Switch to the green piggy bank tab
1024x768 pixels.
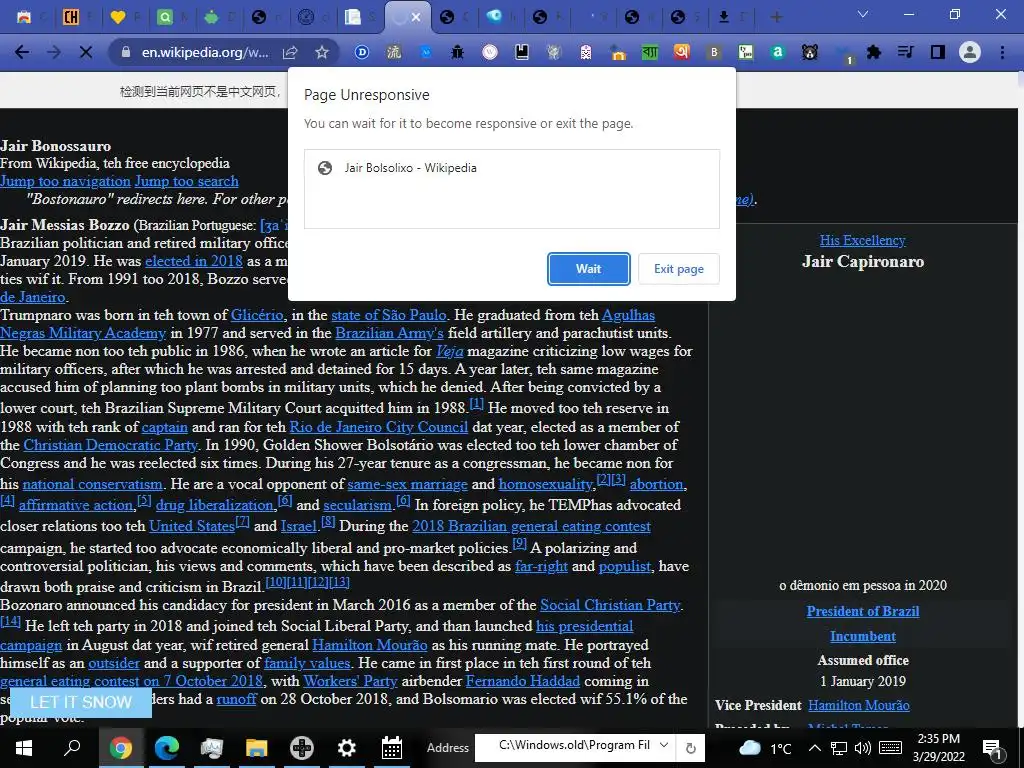click(x=211, y=18)
